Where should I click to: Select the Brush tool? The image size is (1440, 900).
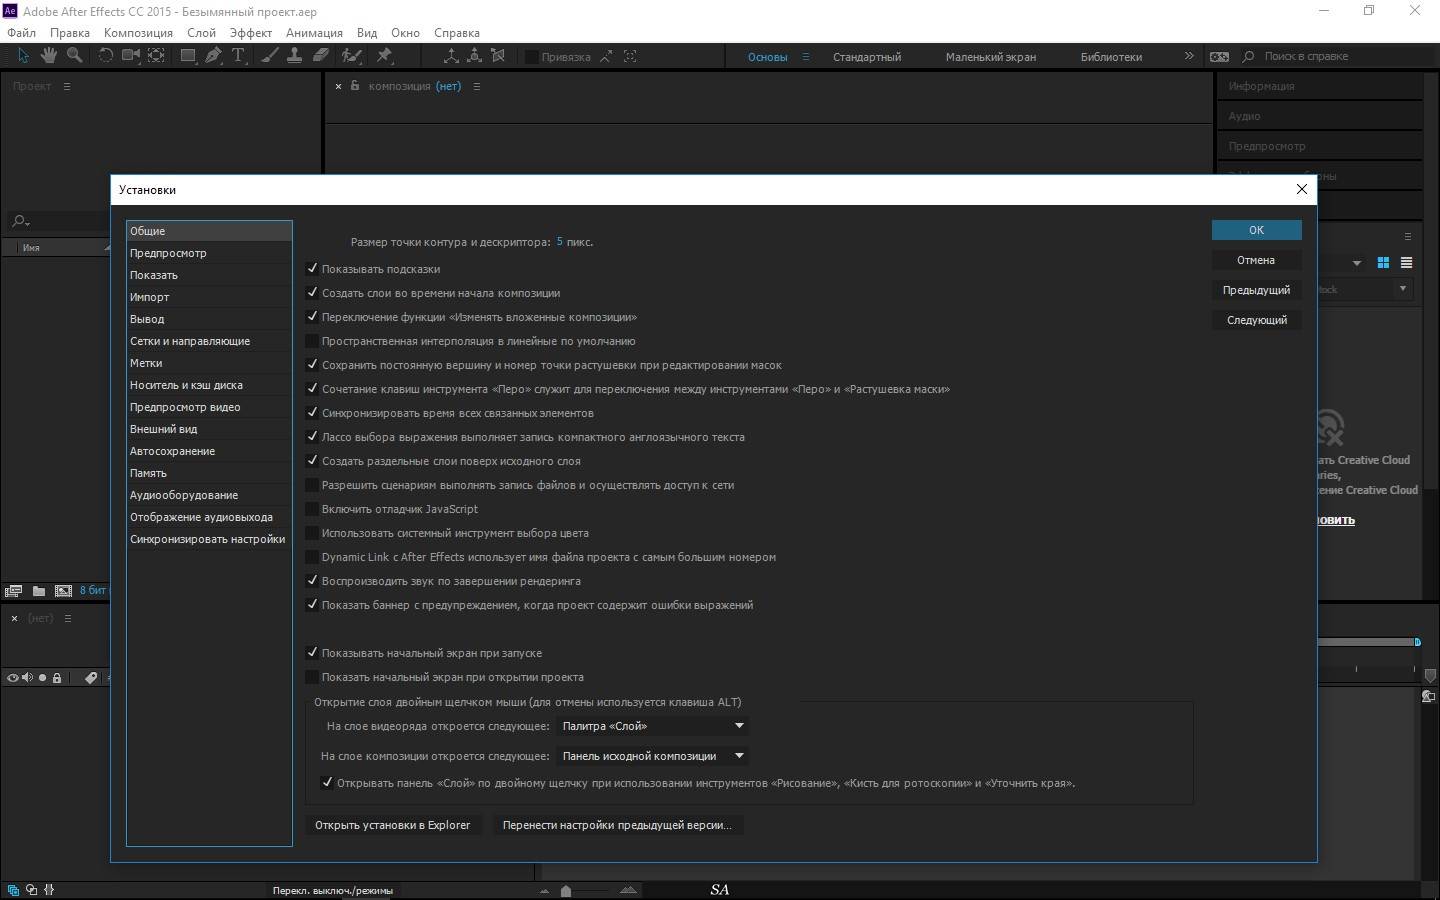(x=269, y=56)
